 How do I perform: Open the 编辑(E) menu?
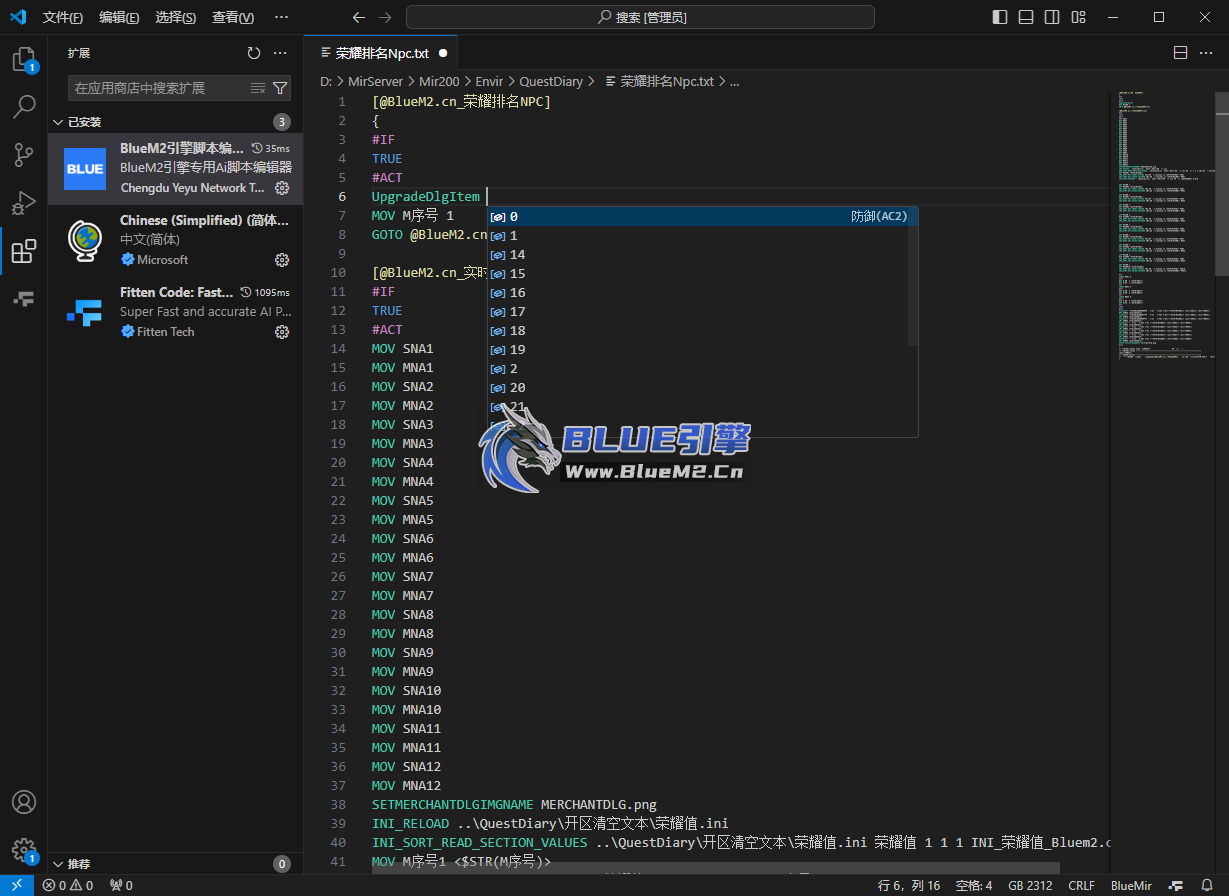click(119, 17)
